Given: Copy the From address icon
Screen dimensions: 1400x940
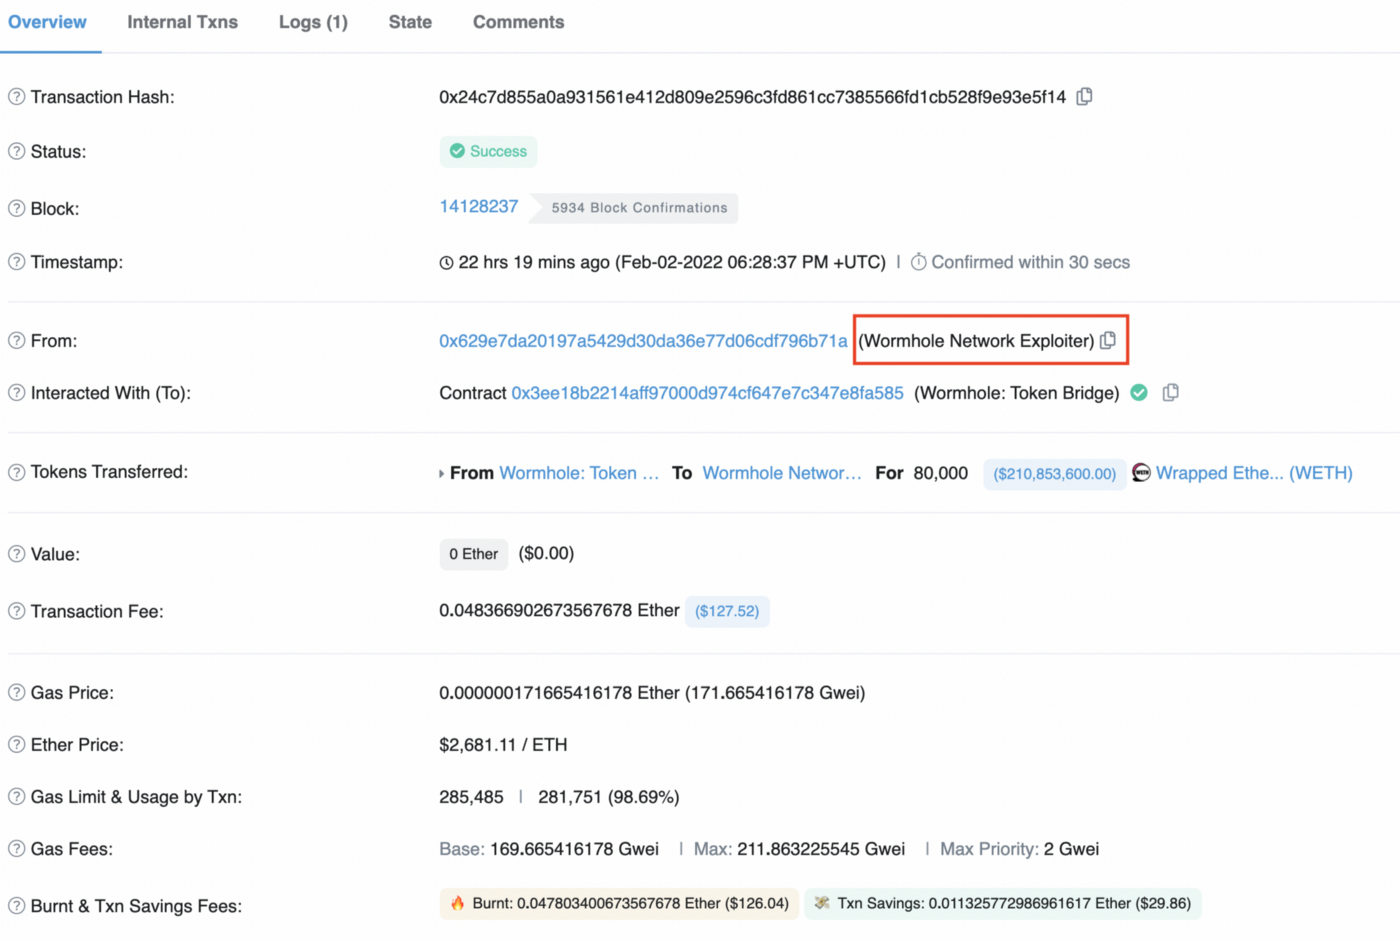Looking at the screenshot, I should point(1108,341).
